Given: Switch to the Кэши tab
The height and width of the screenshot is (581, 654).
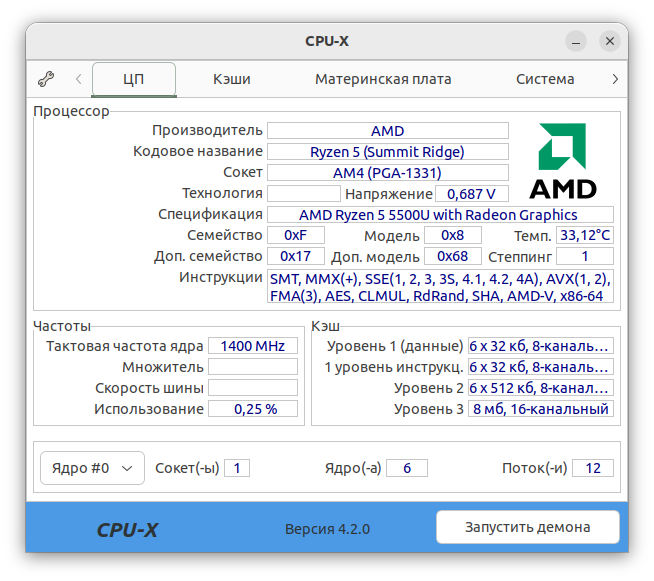Looking at the screenshot, I should click(x=231, y=79).
